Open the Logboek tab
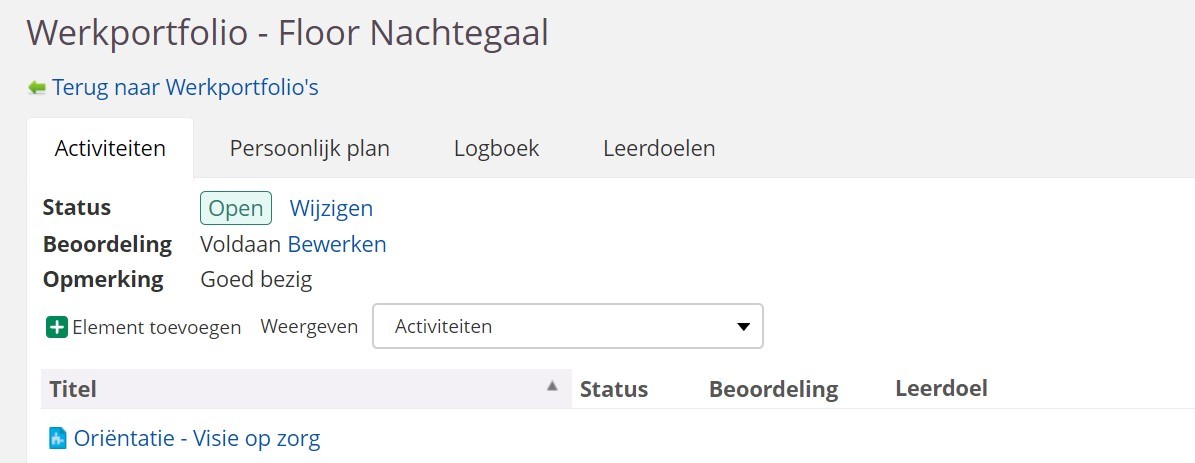The height and width of the screenshot is (463, 1195). point(496,149)
